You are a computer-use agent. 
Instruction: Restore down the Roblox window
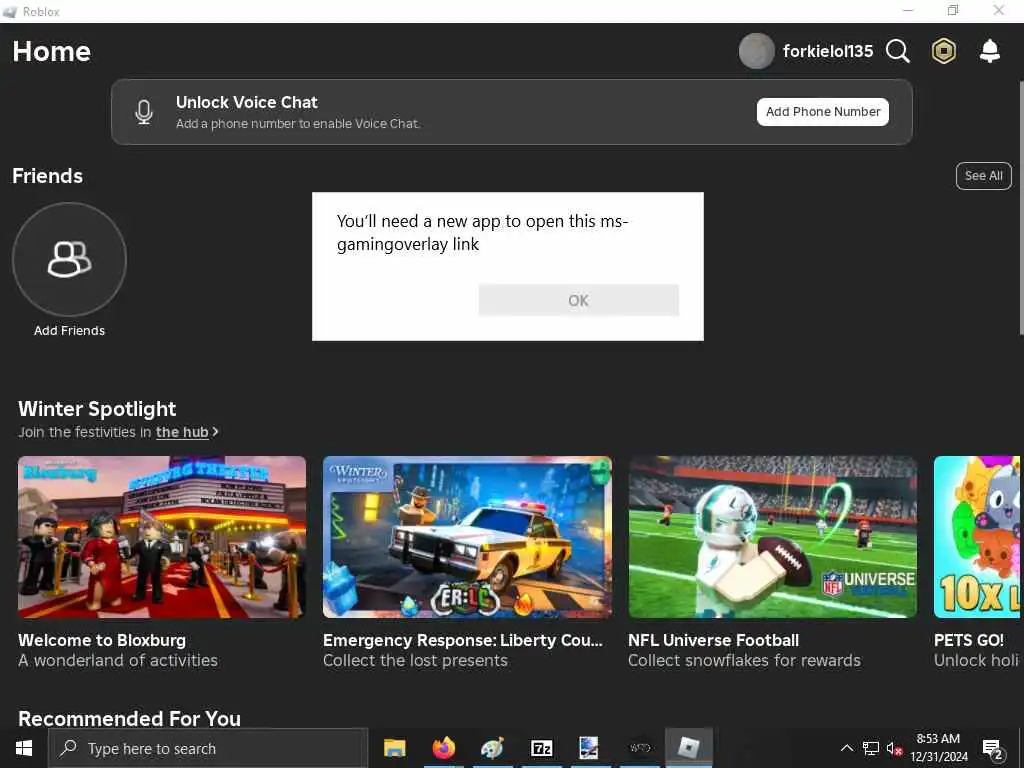953,10
